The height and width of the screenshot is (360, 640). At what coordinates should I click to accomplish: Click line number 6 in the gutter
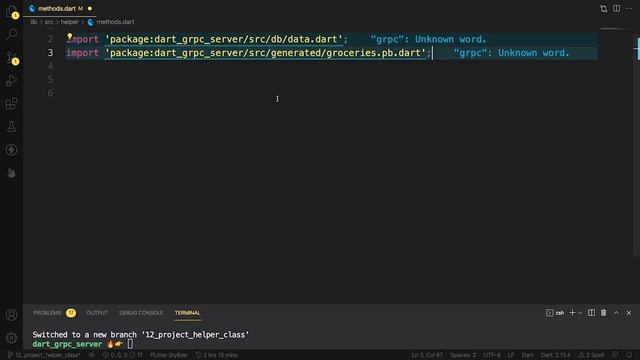(50, 93)
